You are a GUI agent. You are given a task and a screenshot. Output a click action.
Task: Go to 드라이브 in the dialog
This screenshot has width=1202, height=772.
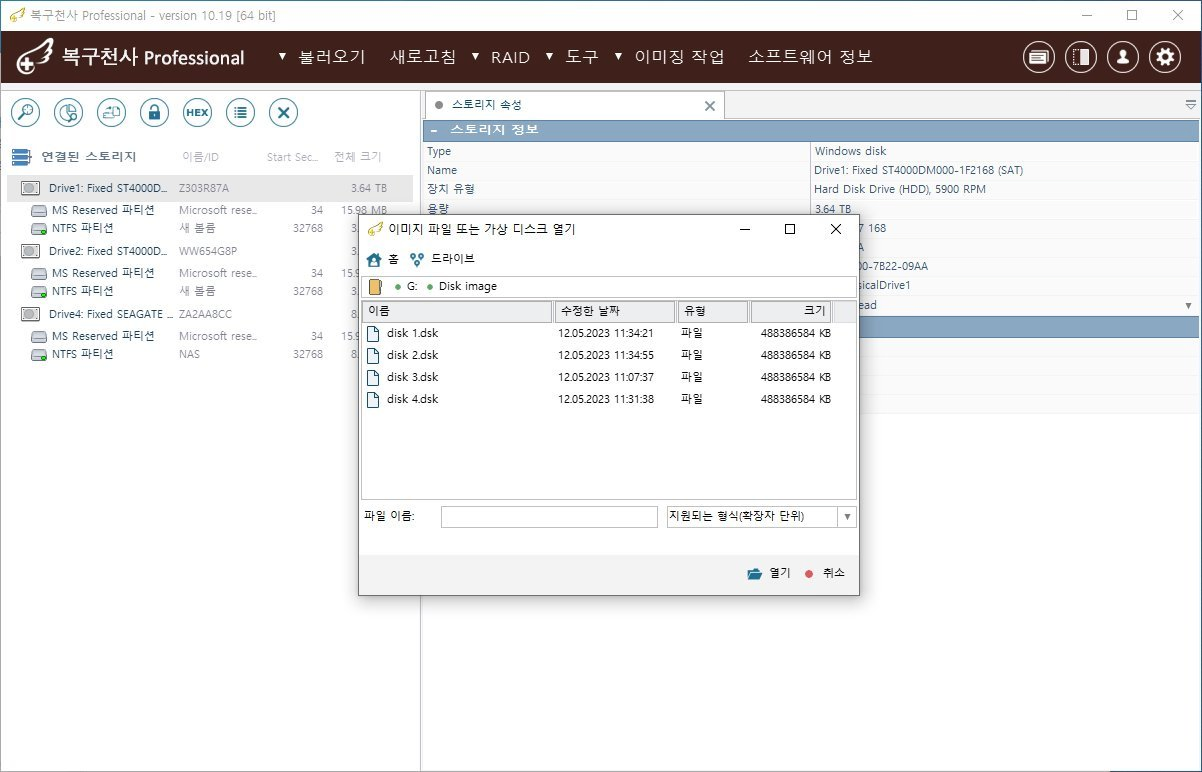click(453, 259)
